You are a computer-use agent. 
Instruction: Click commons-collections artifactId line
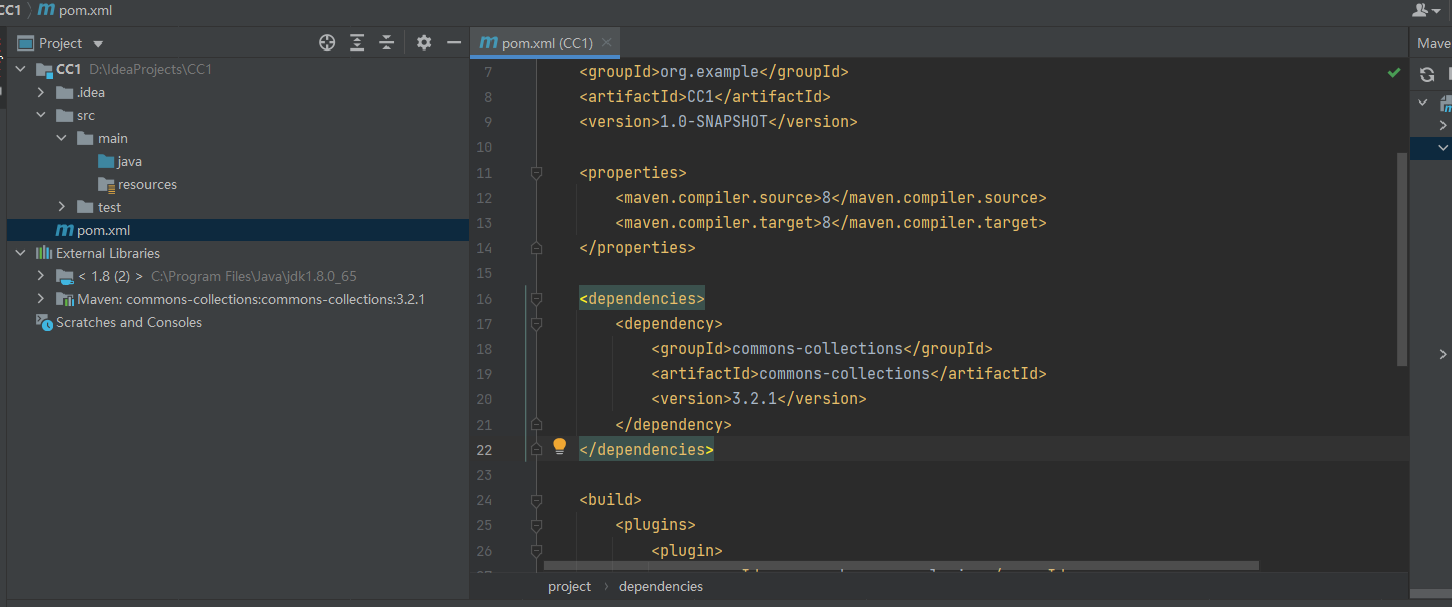(x=849, y=374)
